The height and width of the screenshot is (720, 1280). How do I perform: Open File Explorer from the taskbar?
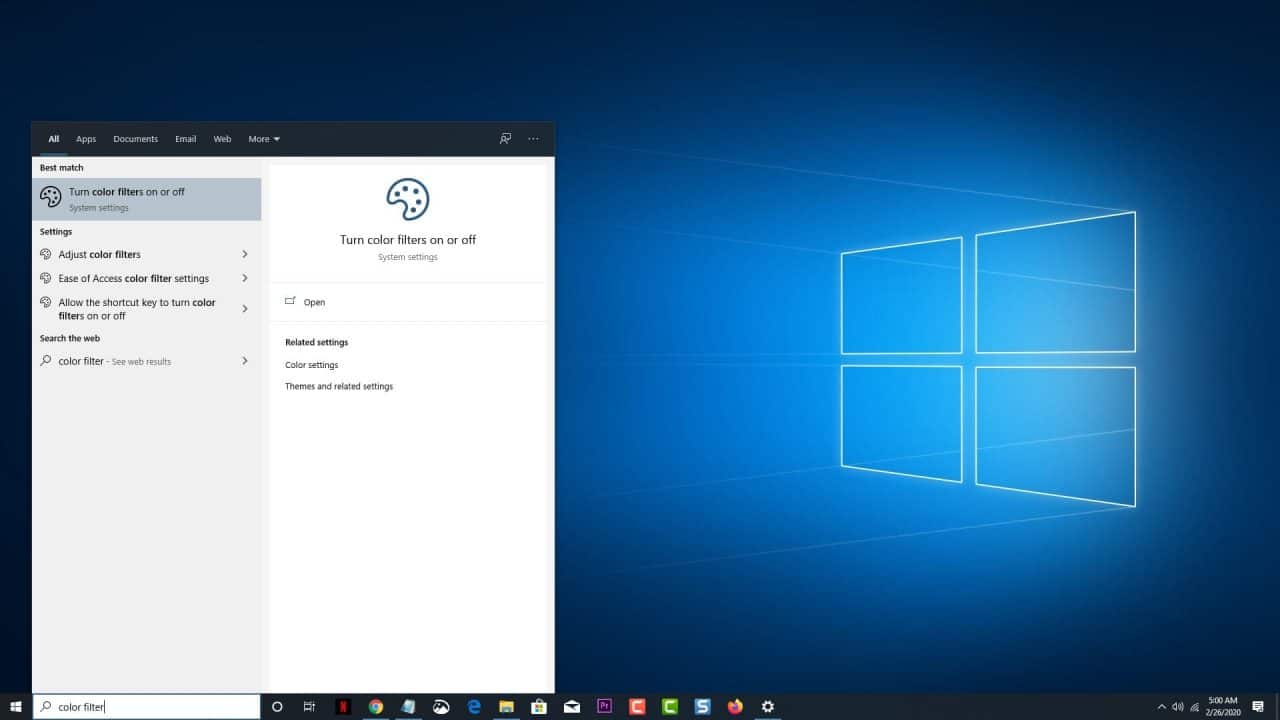[506, 707]
